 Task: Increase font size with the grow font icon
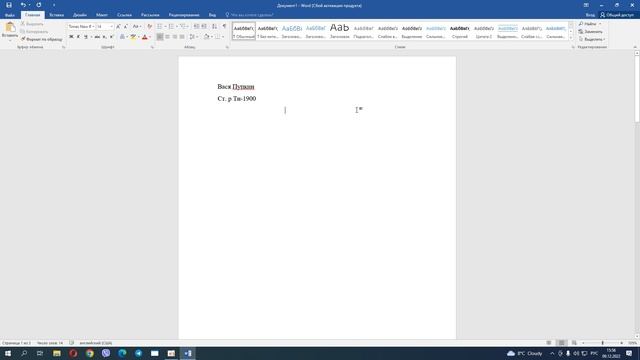[x=118, y=27]
